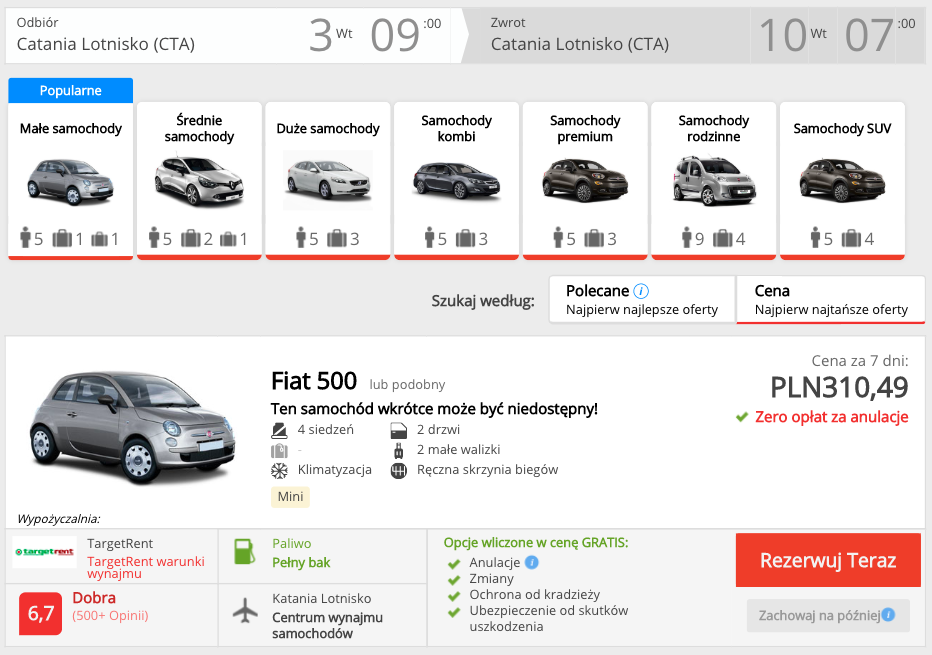Click the Rezerwuj Teraz button
932x655 pixels.
coord(828,560)
